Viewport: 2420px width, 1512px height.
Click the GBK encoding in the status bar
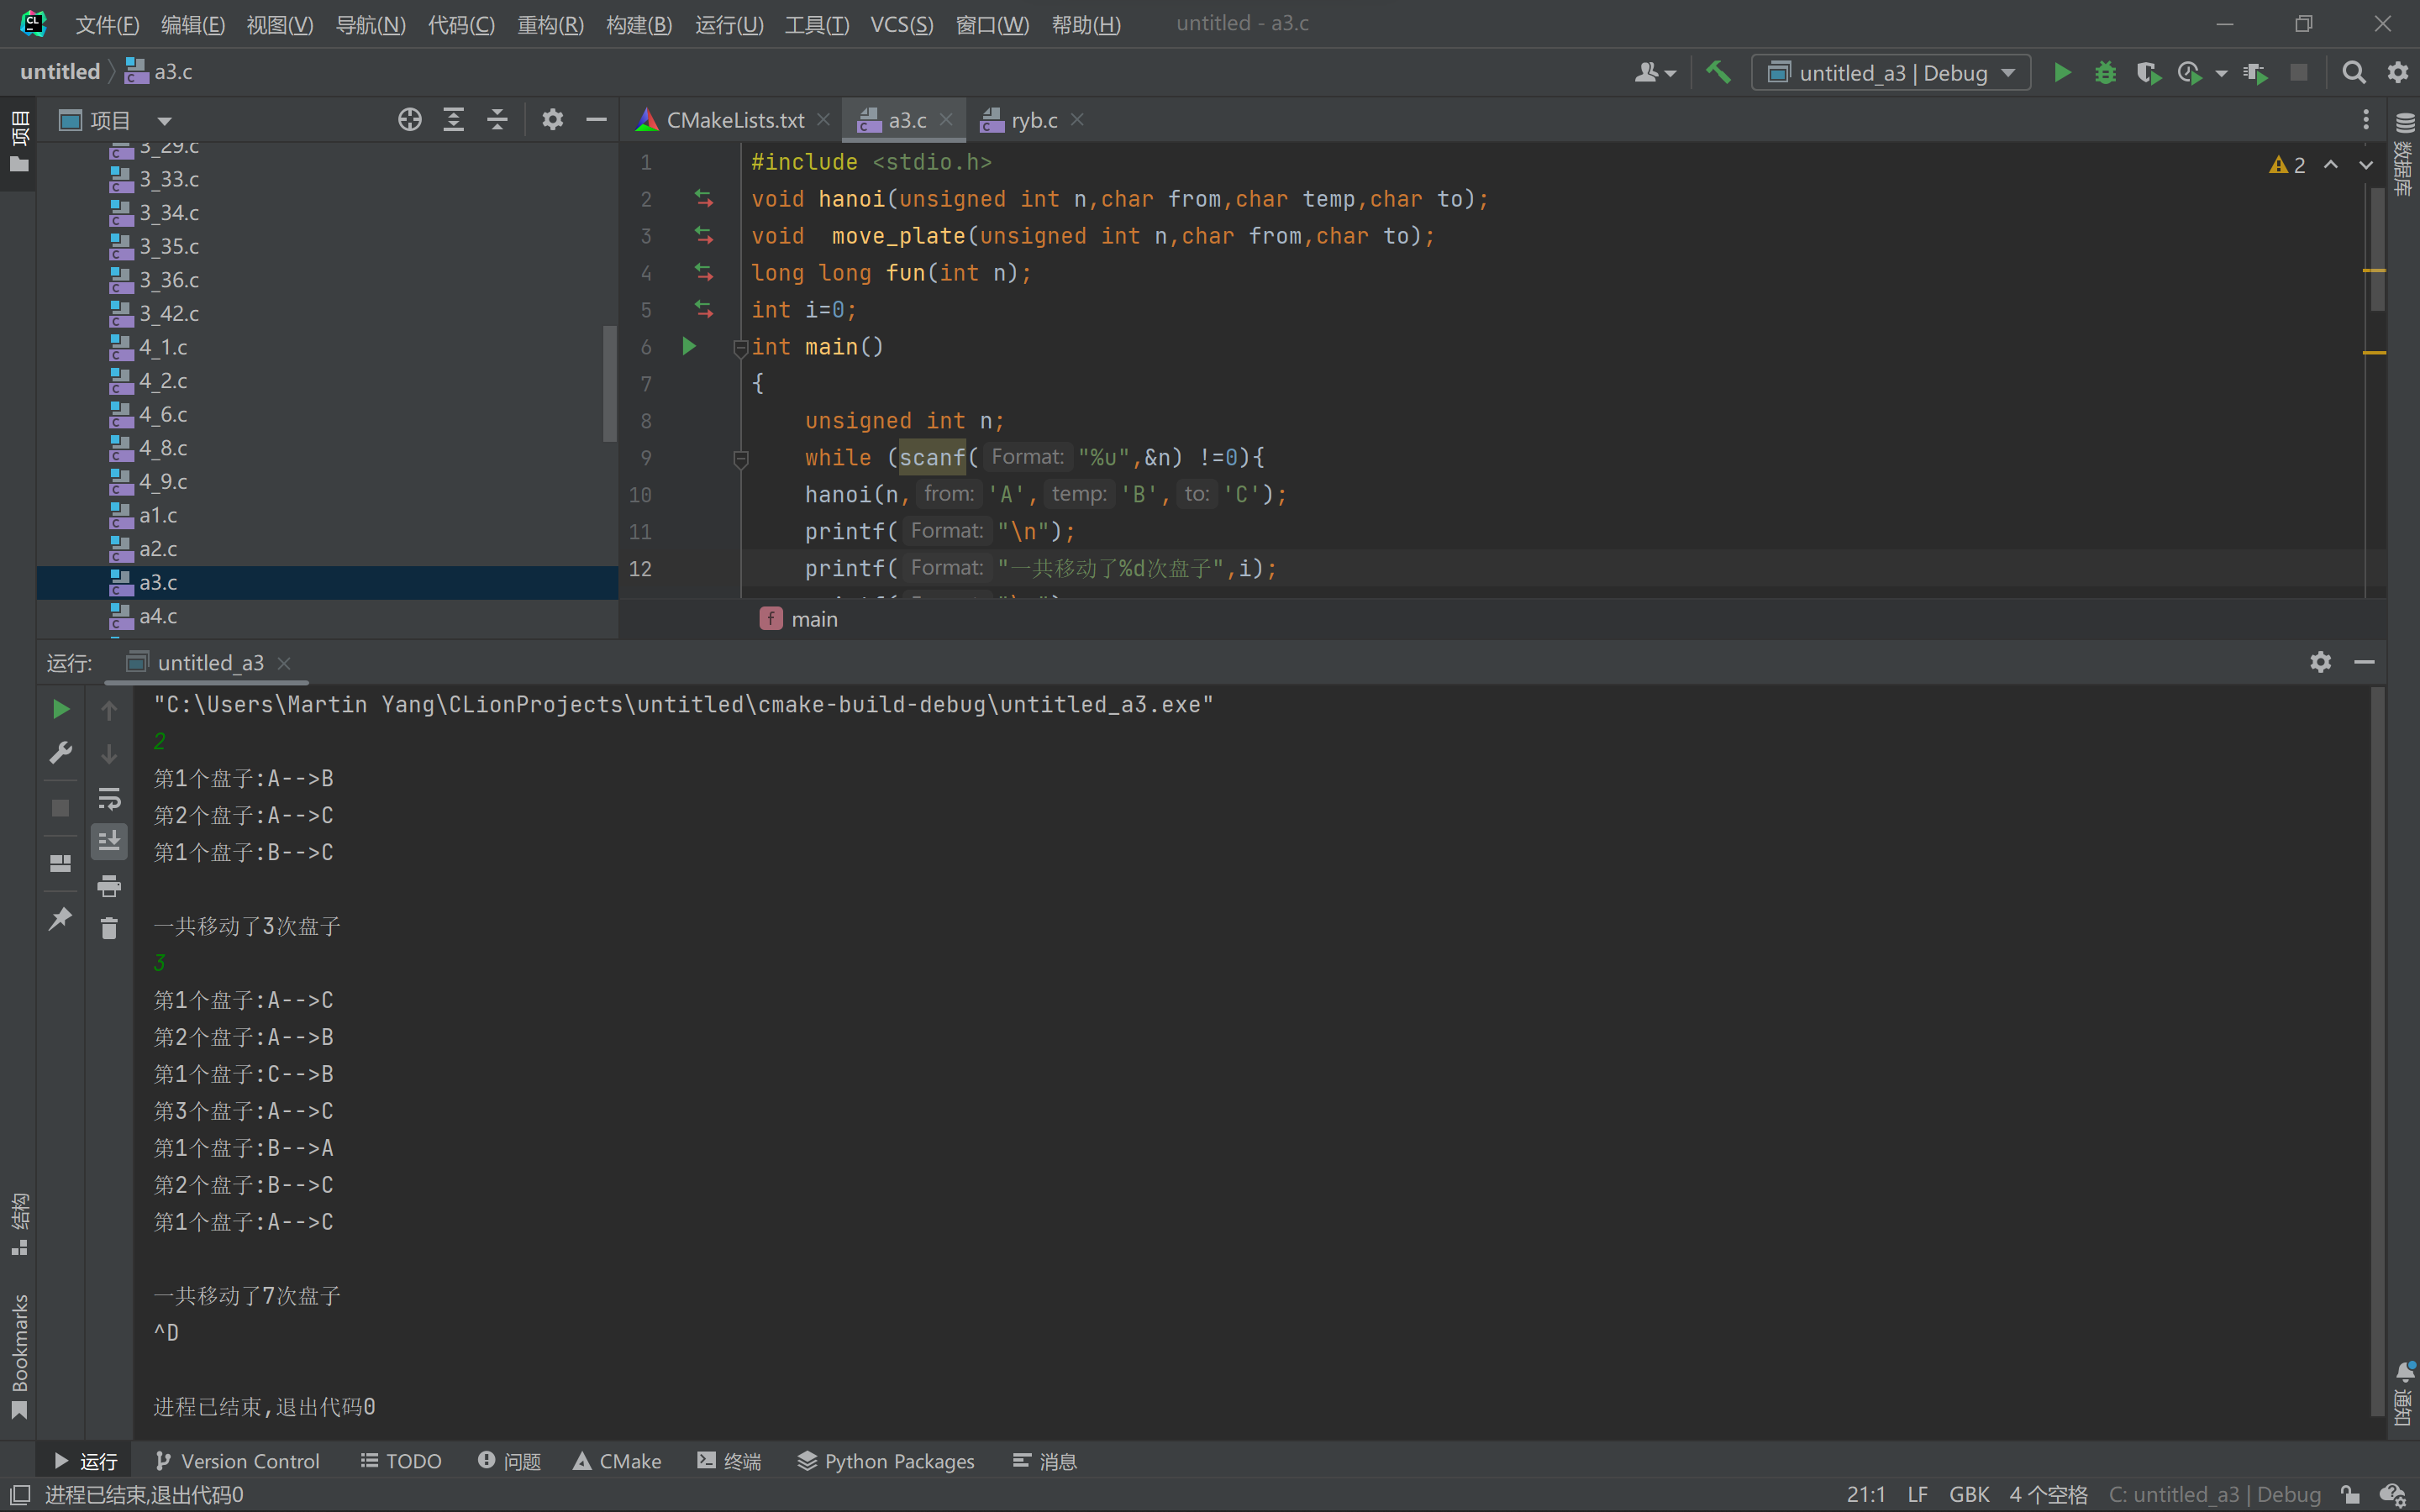[x=1968, y=1494]
